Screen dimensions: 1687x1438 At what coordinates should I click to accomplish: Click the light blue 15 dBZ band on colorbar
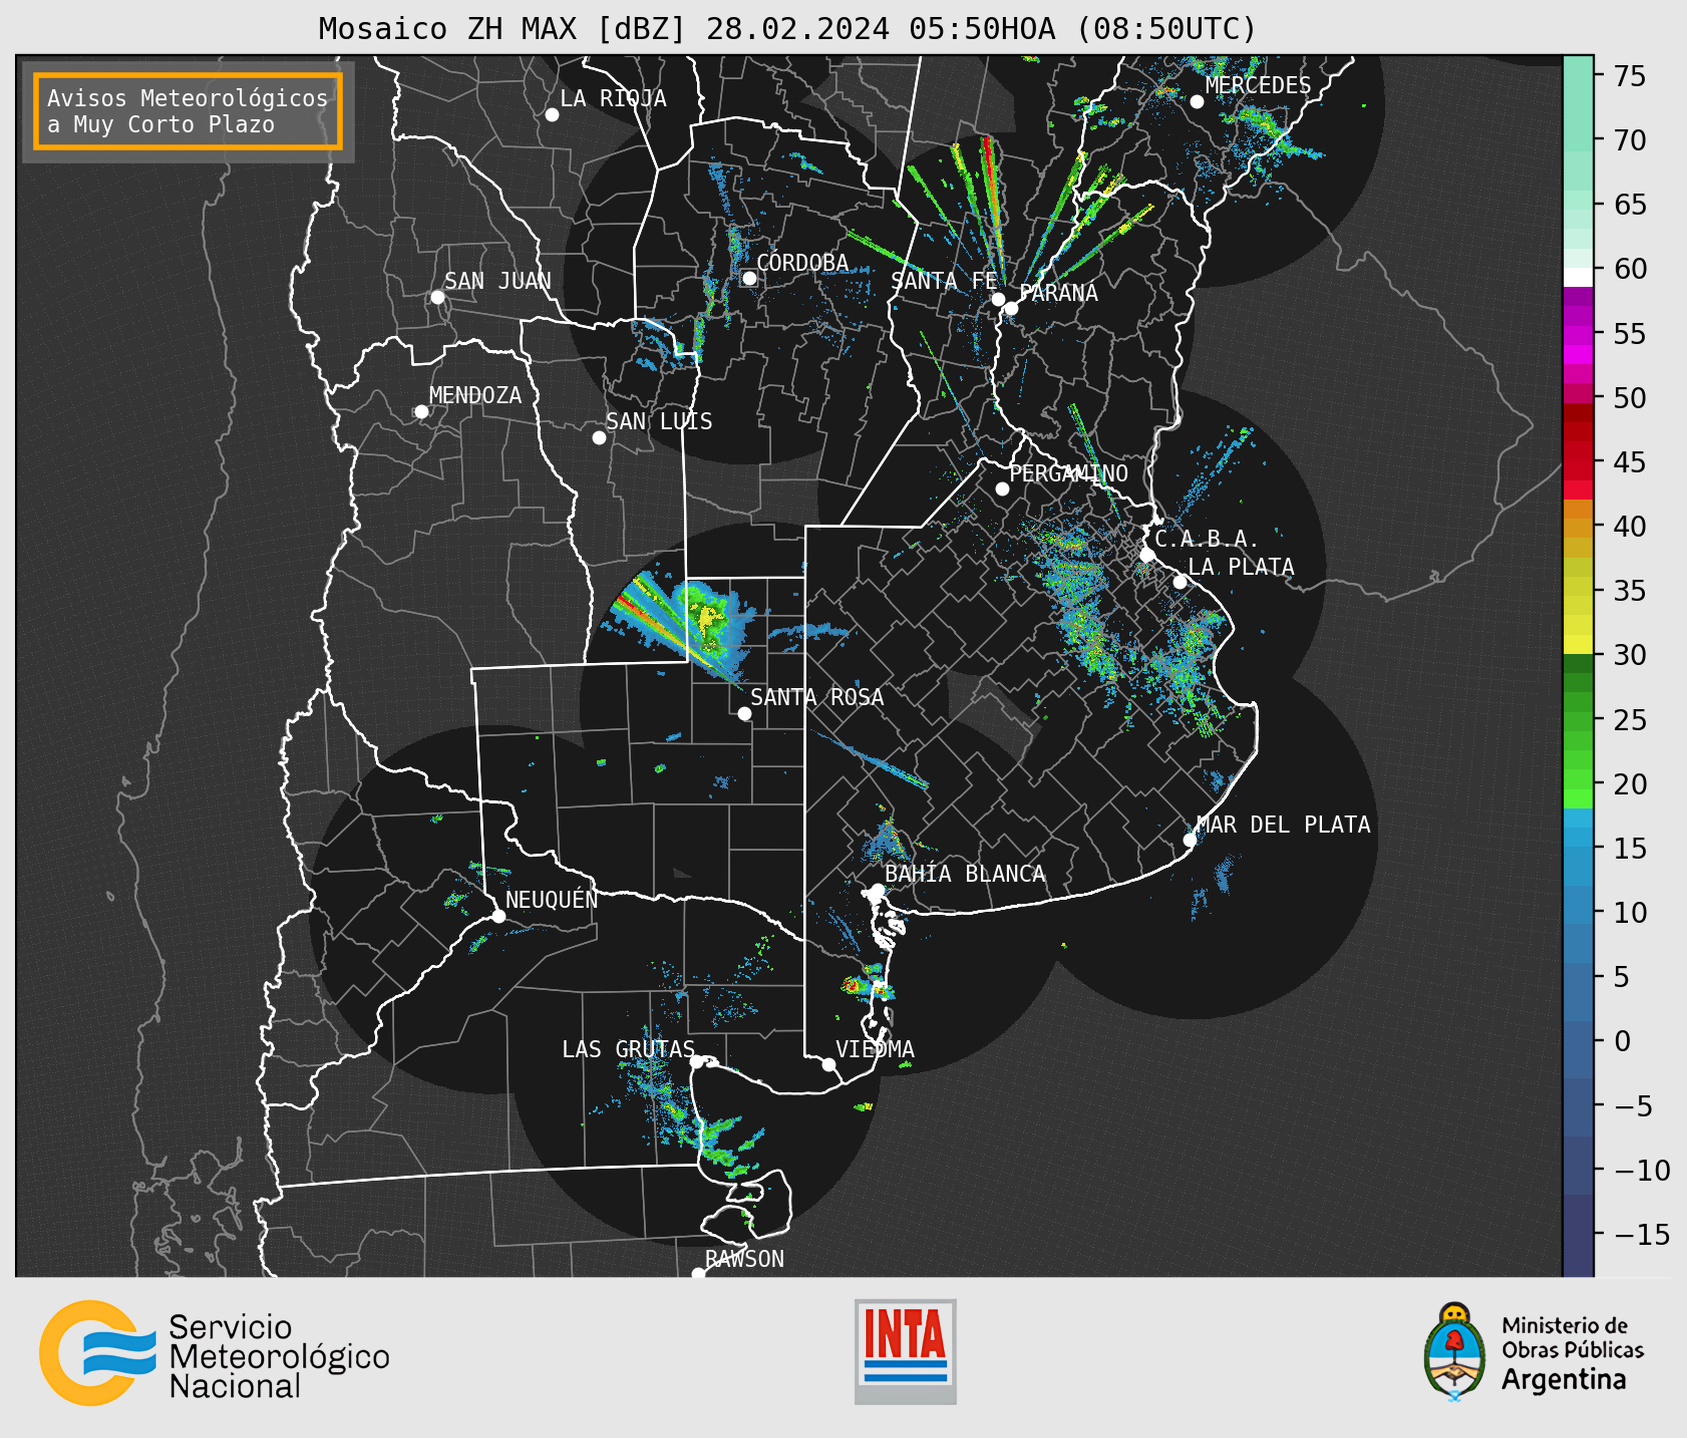point(1578,848)
